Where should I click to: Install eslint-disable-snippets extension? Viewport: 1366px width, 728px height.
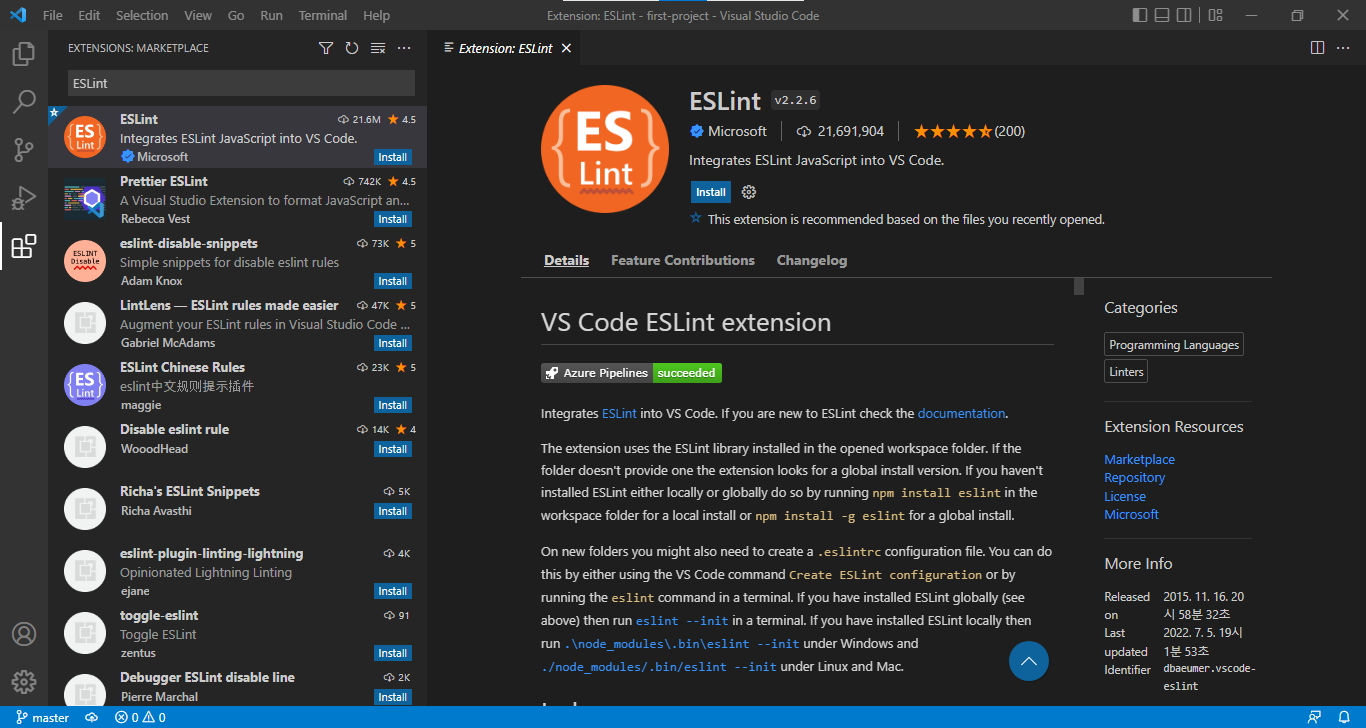(392, 281)
